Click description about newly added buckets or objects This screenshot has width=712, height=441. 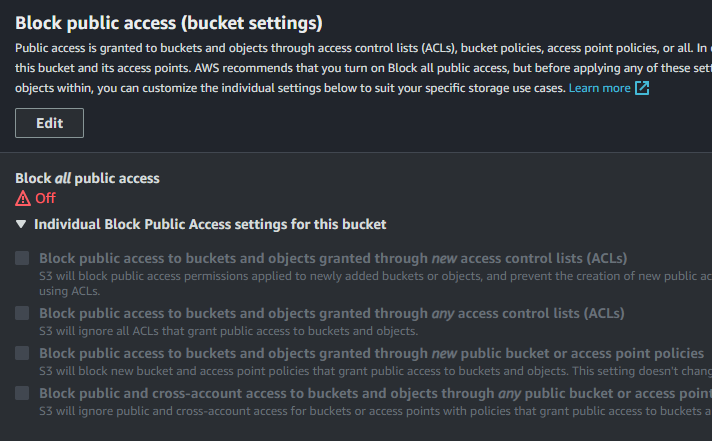[x=376, y=283]
